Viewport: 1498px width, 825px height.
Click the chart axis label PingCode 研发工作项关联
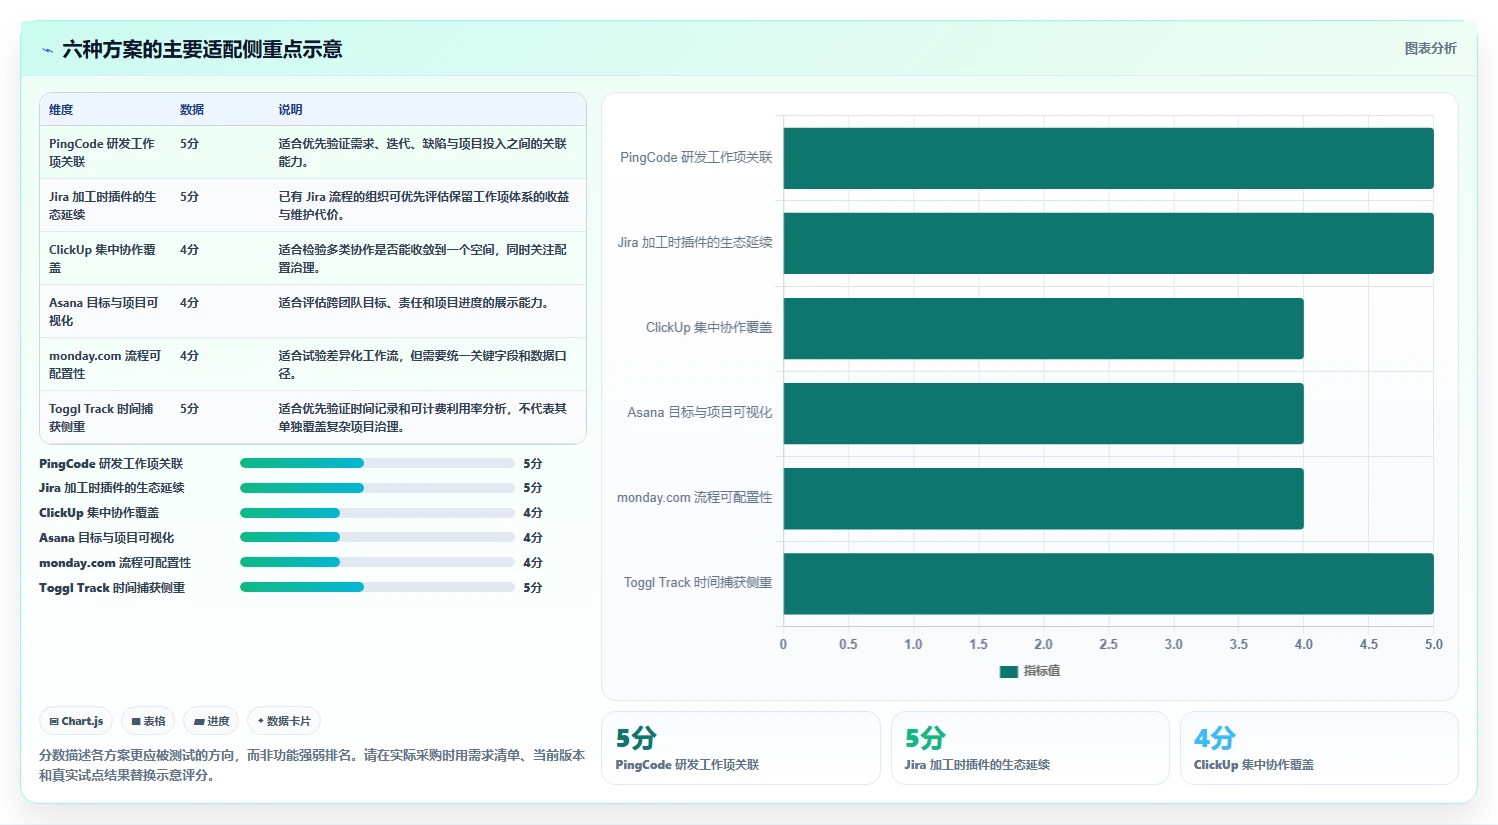pyautogui.click(x=696, y=158)
